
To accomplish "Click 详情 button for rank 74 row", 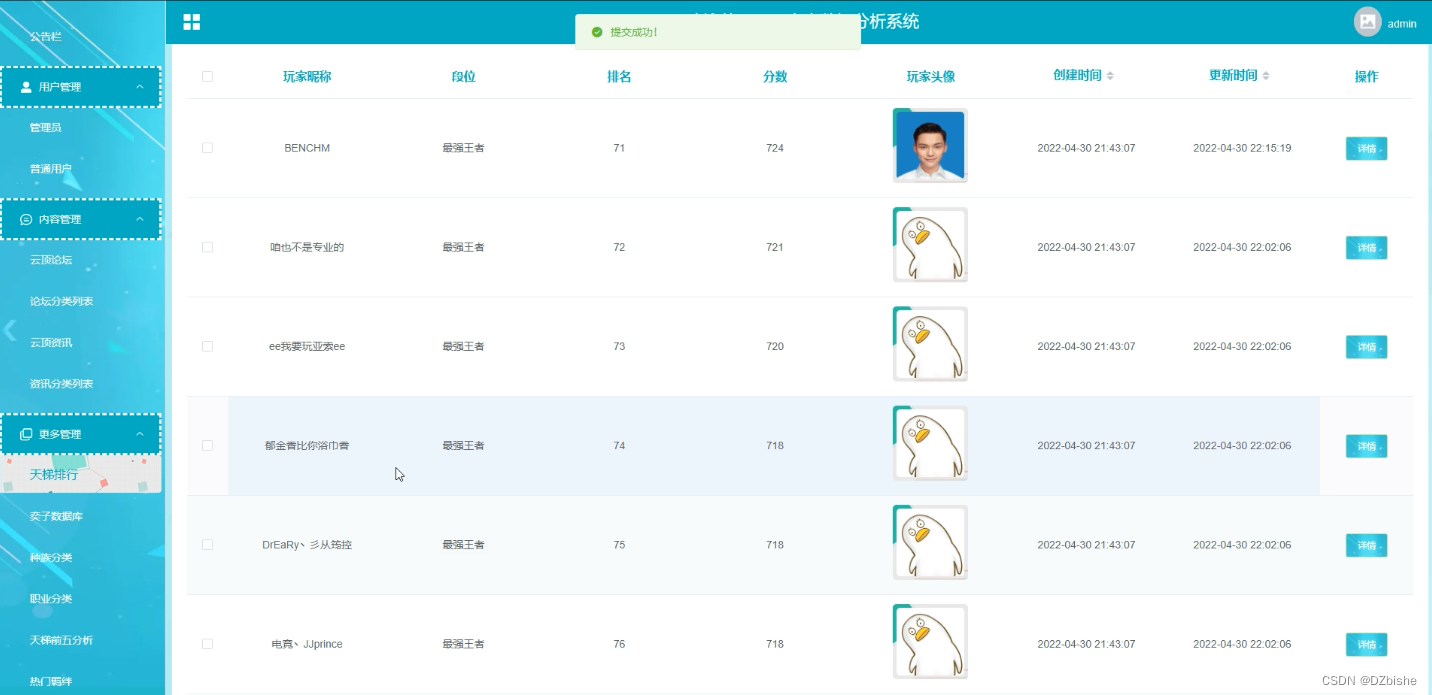I will pos(1366,445).
